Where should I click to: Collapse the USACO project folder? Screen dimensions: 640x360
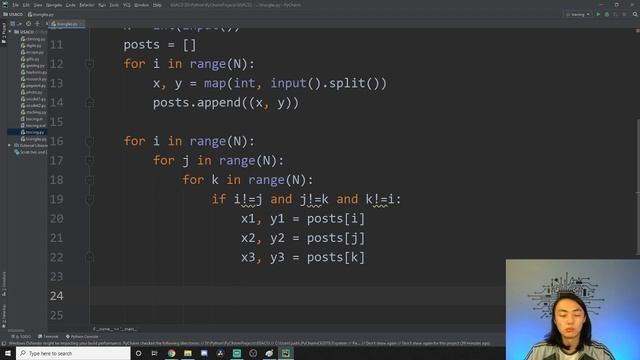point(10,32)
